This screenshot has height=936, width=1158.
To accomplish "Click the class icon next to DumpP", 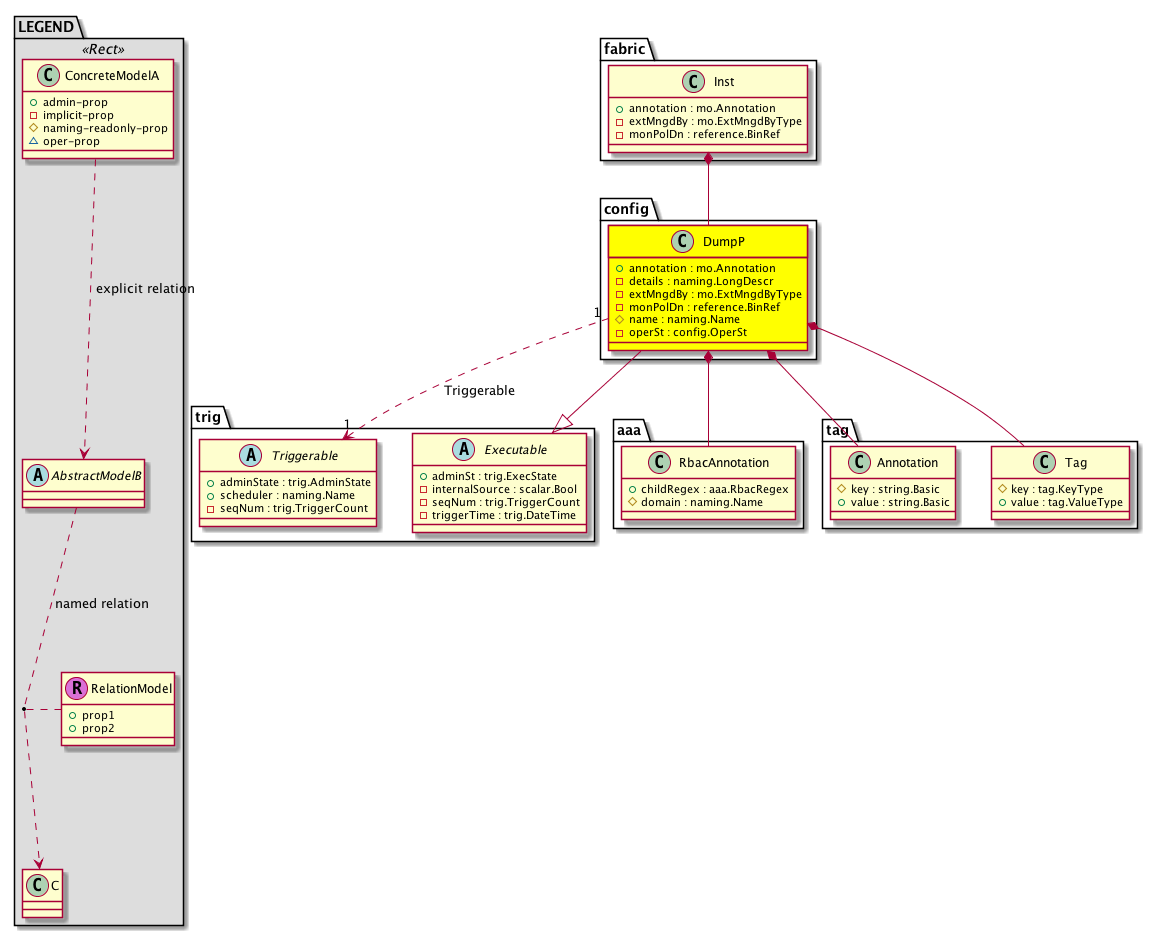I will (x=678, y=242).
